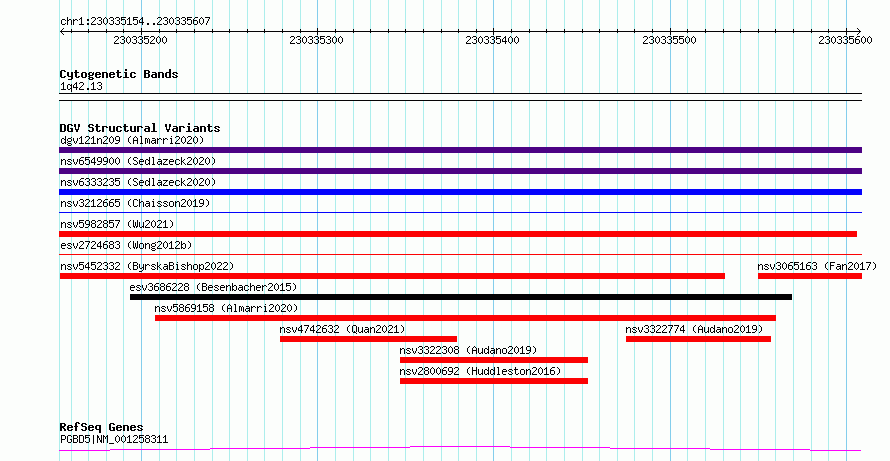Click the magenta PGBD5 gene track line
Screen dimensions: 890x461
click(460, 449)
